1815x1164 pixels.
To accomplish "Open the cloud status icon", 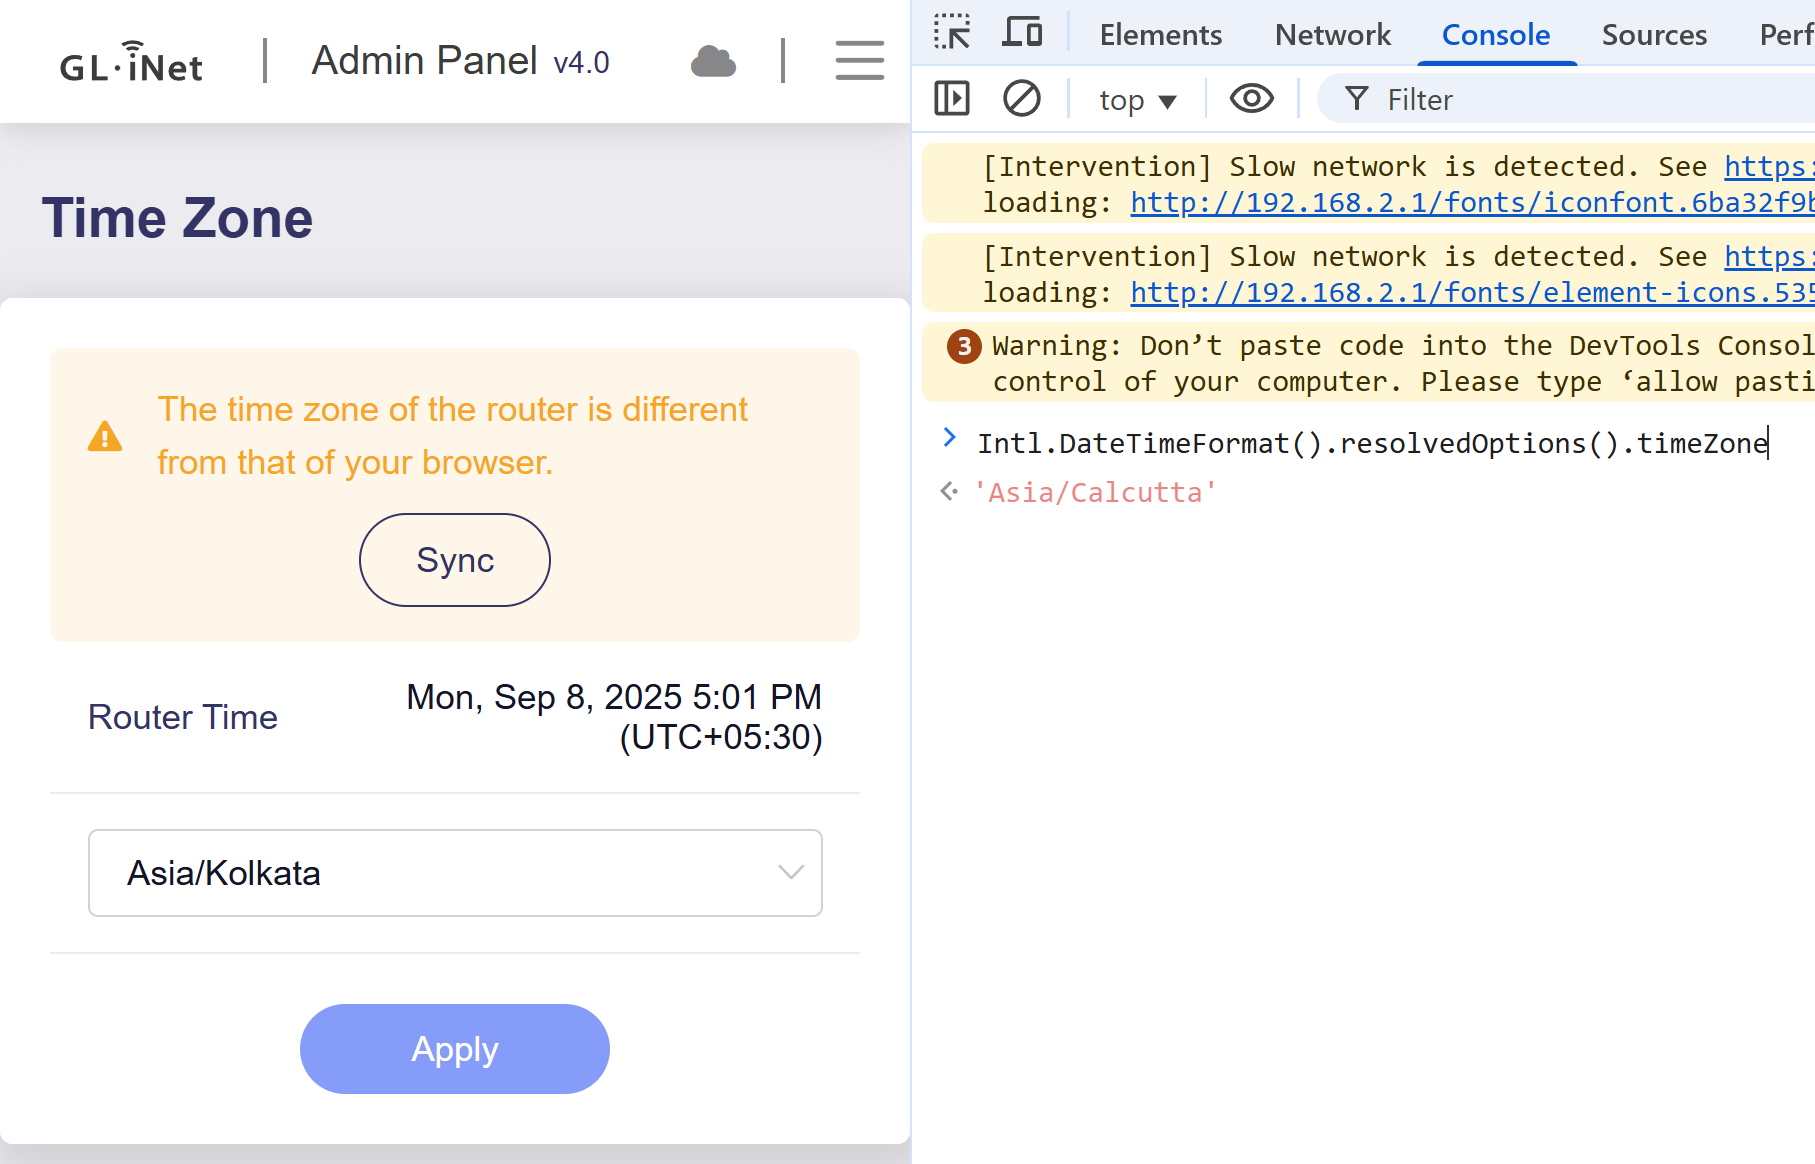I will tap(713, 62).
